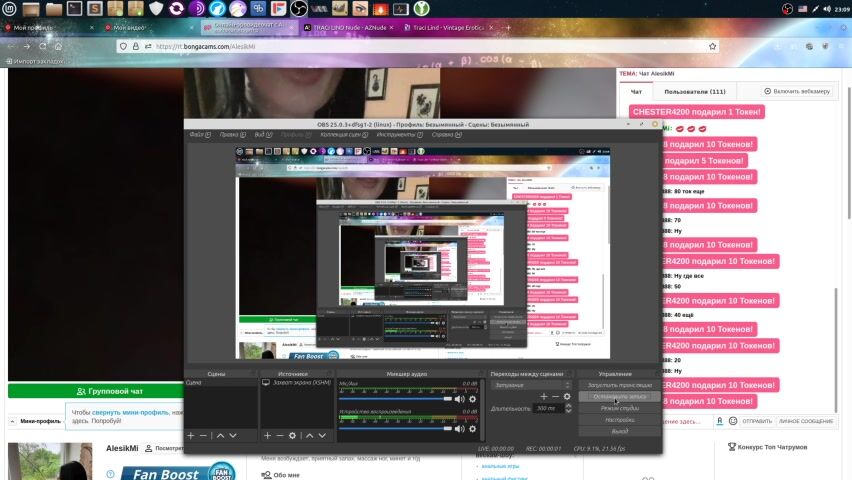This screenshot has height=480, width=852.
Task: Open transition properties gear icon
Action: click(x=567, y=397)
